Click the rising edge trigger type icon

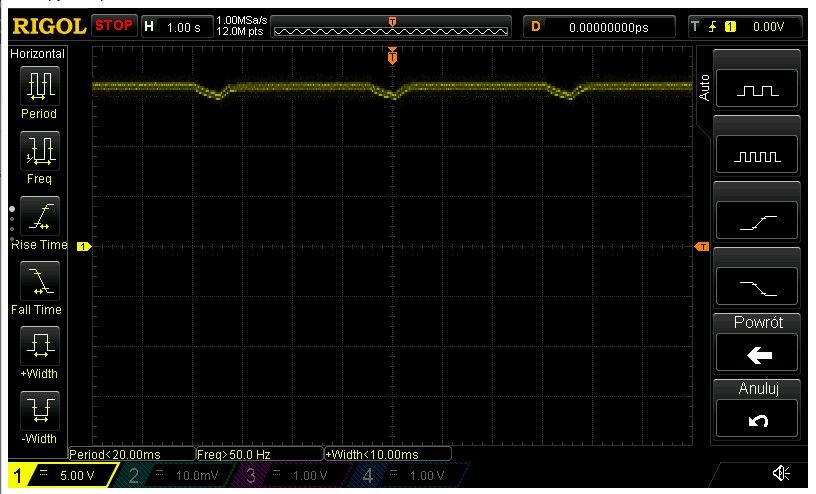[712, 27]
